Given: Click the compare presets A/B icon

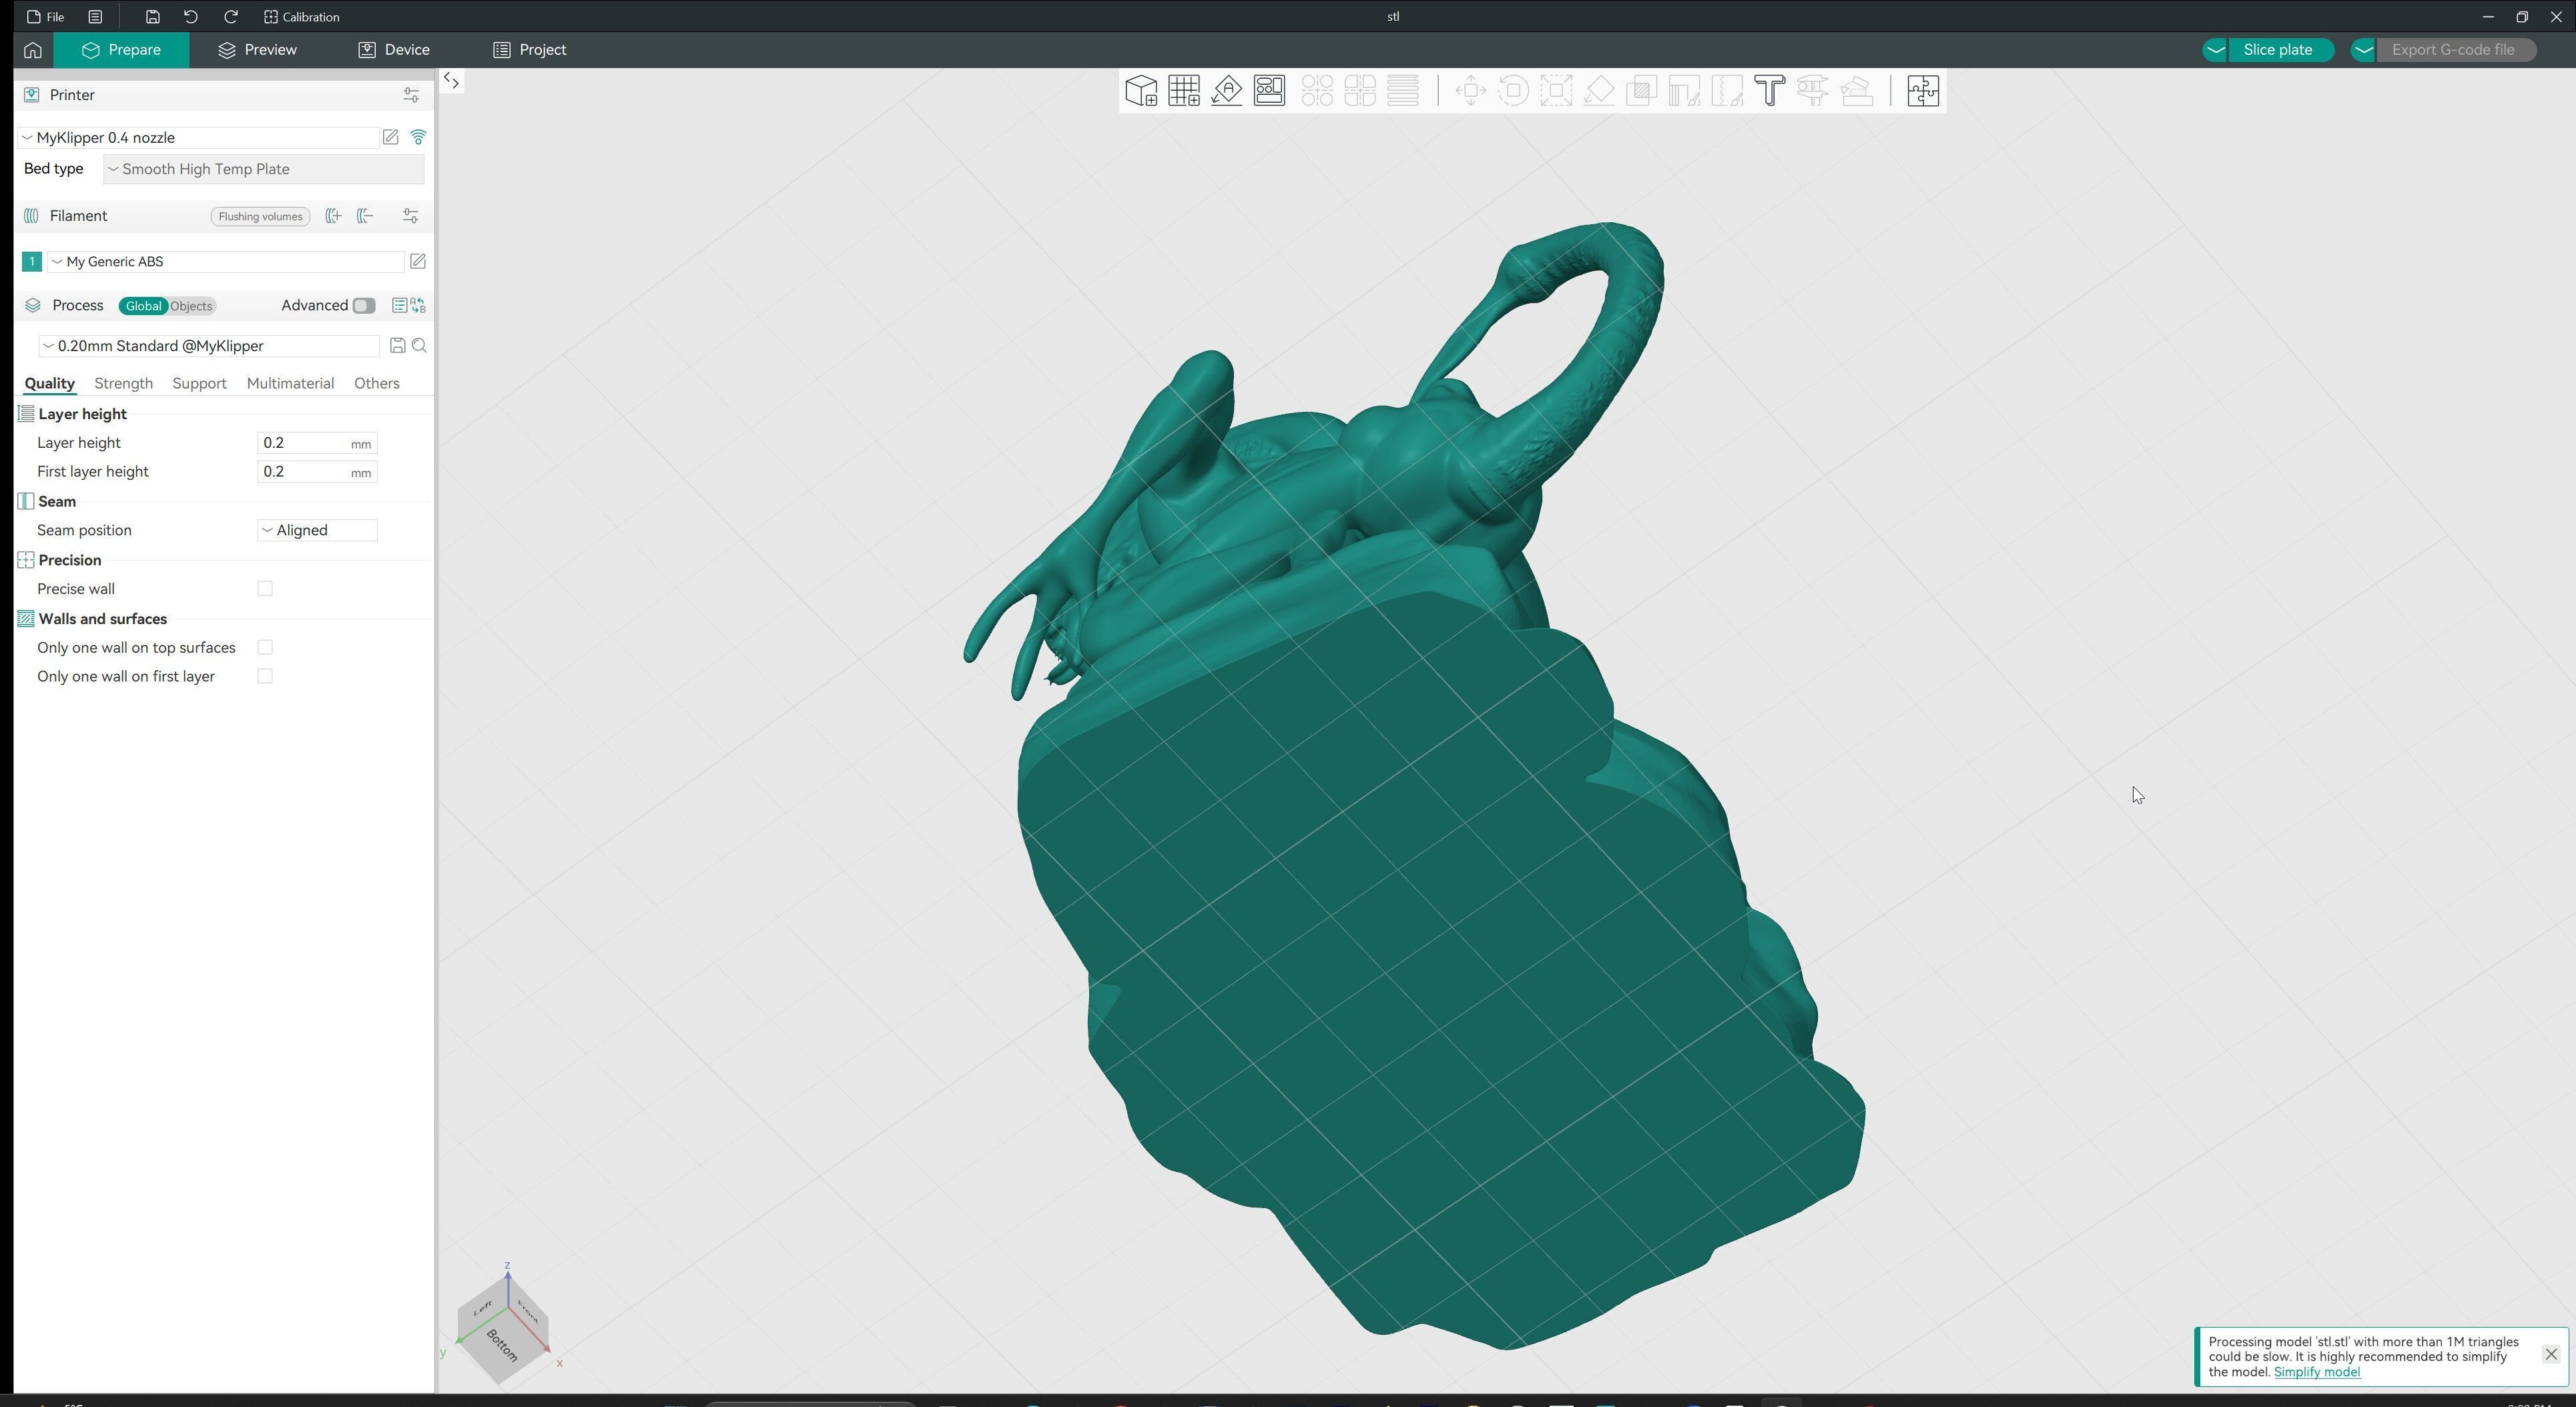Looking at the screenshot, I should tap(418, 306).
